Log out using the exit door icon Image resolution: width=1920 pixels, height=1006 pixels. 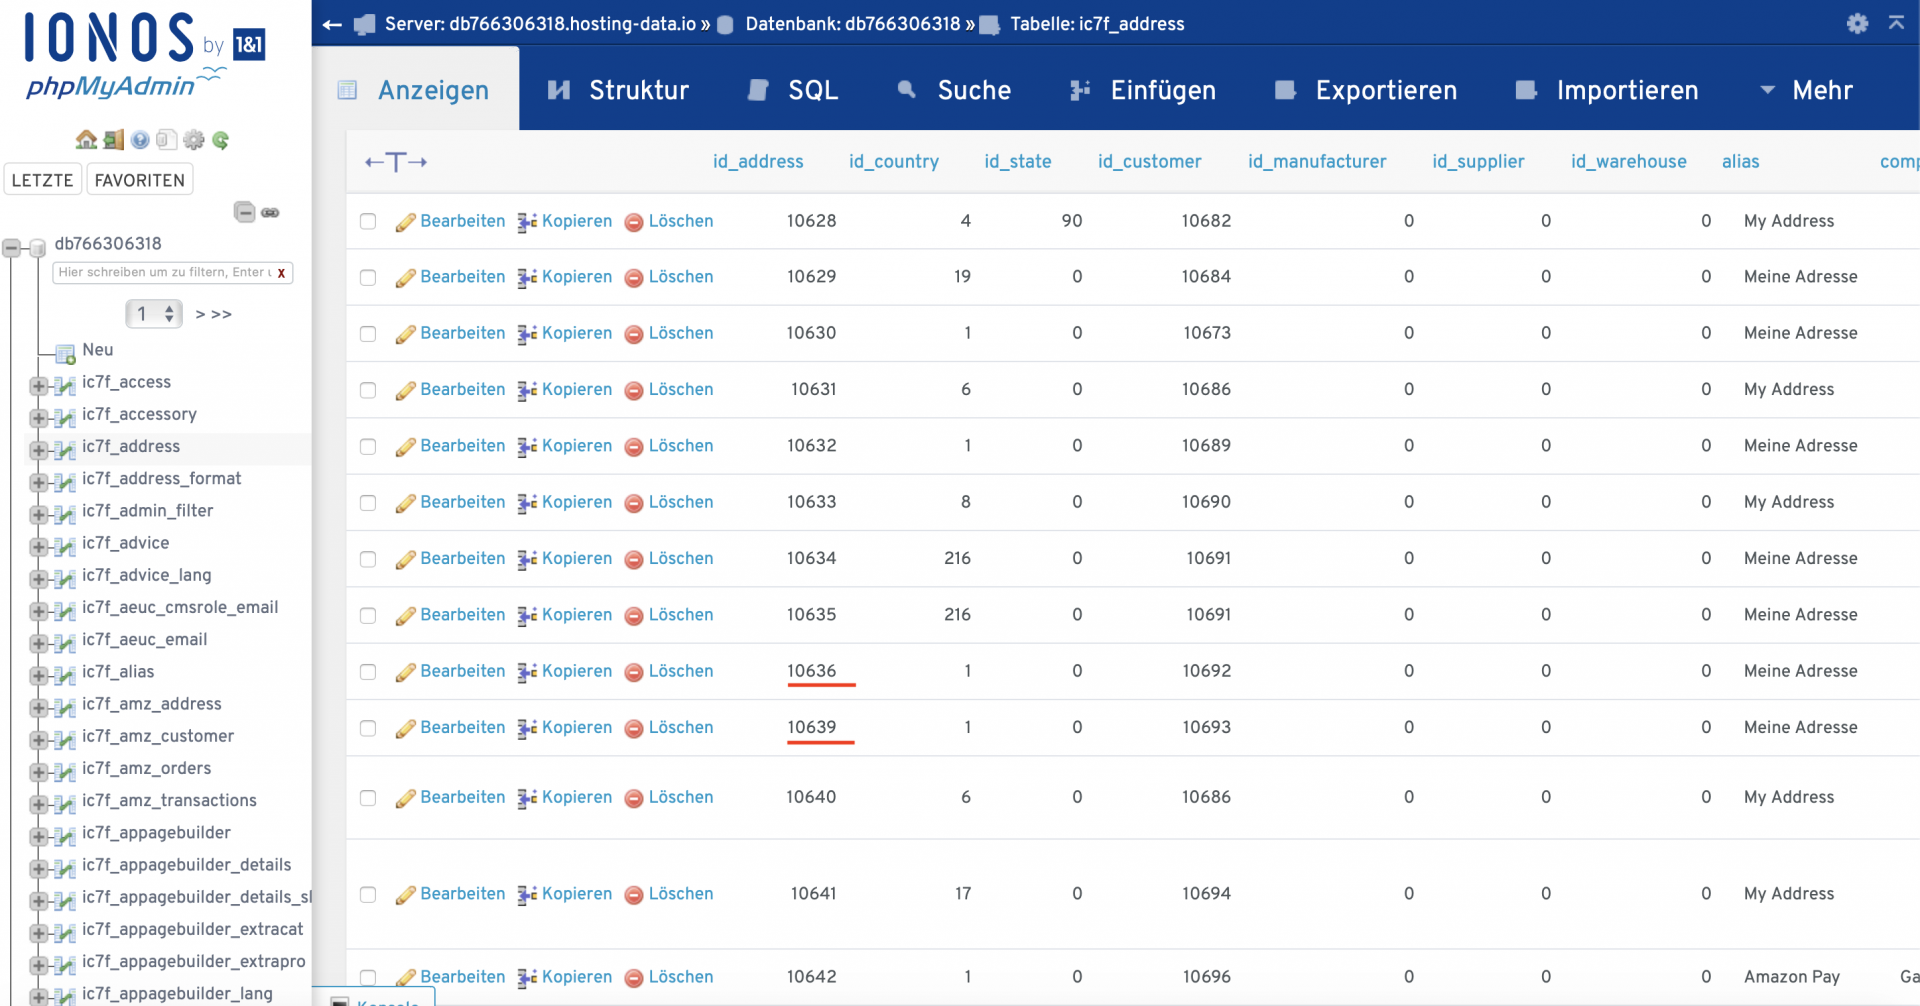(114, 140)
